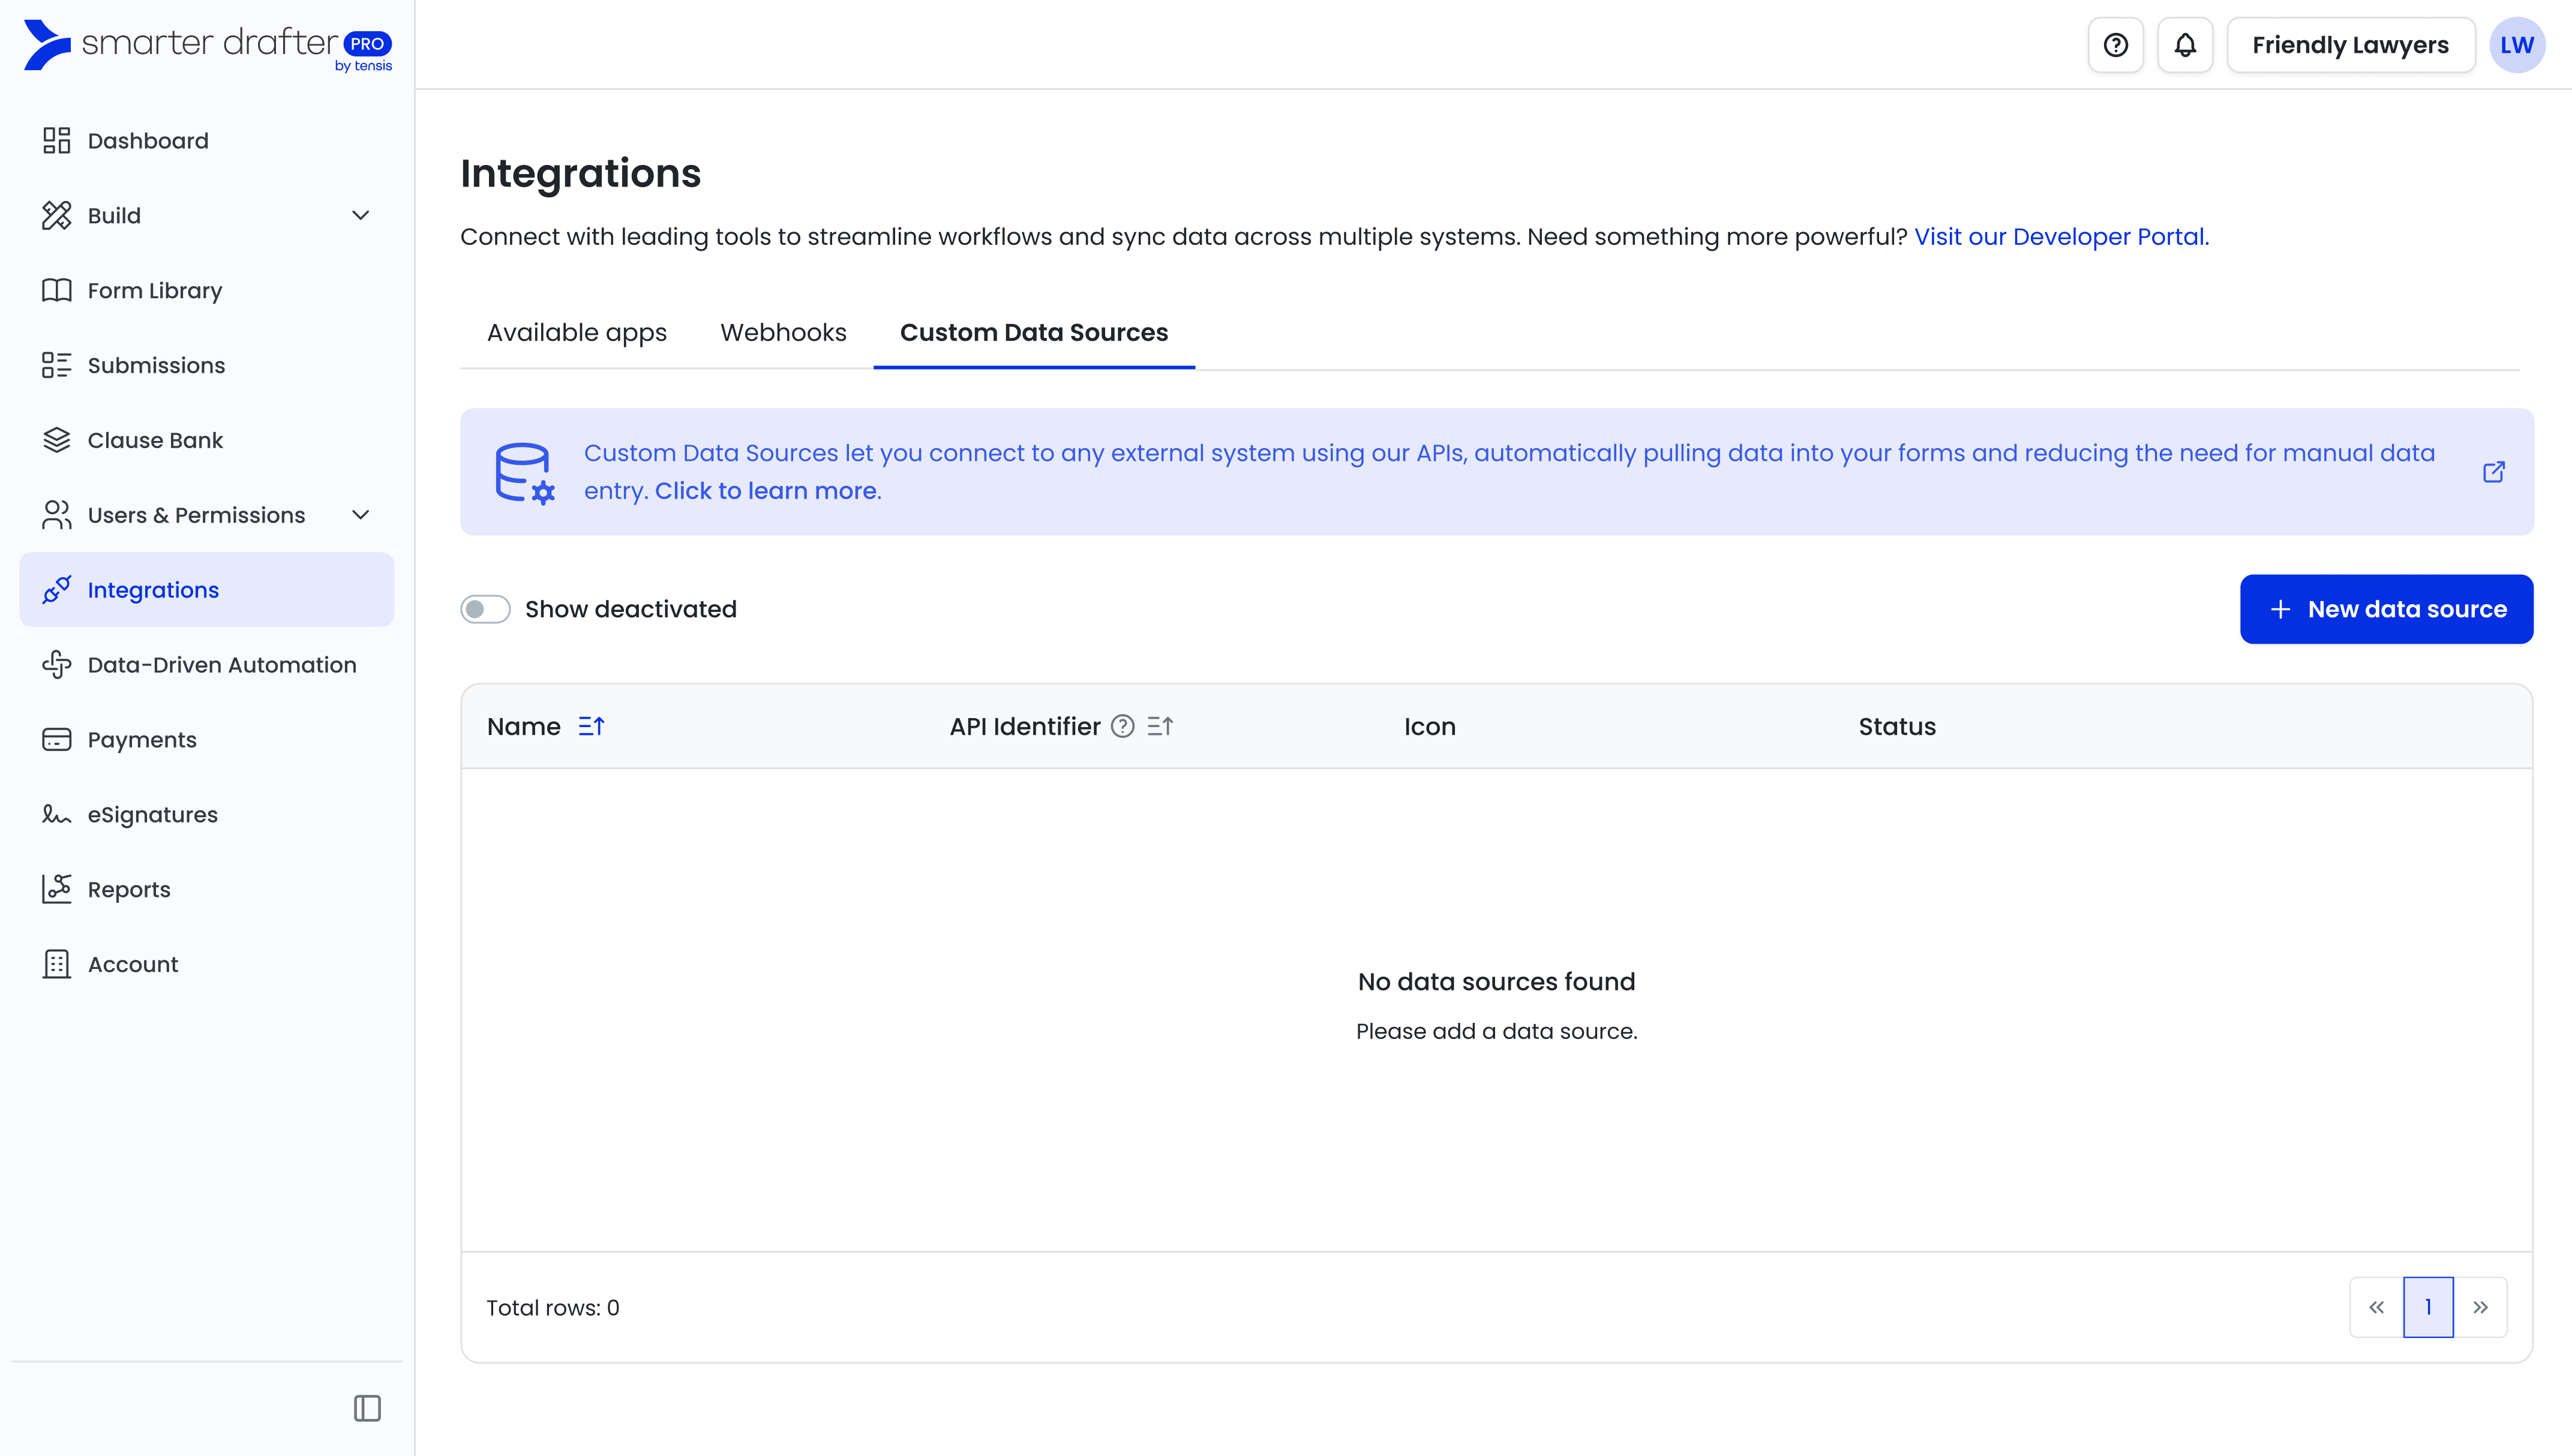Sort by API Identifier column icon
This screenshot has height=1456, width=2572.
pyautogui.click(x=1160, y=727)
